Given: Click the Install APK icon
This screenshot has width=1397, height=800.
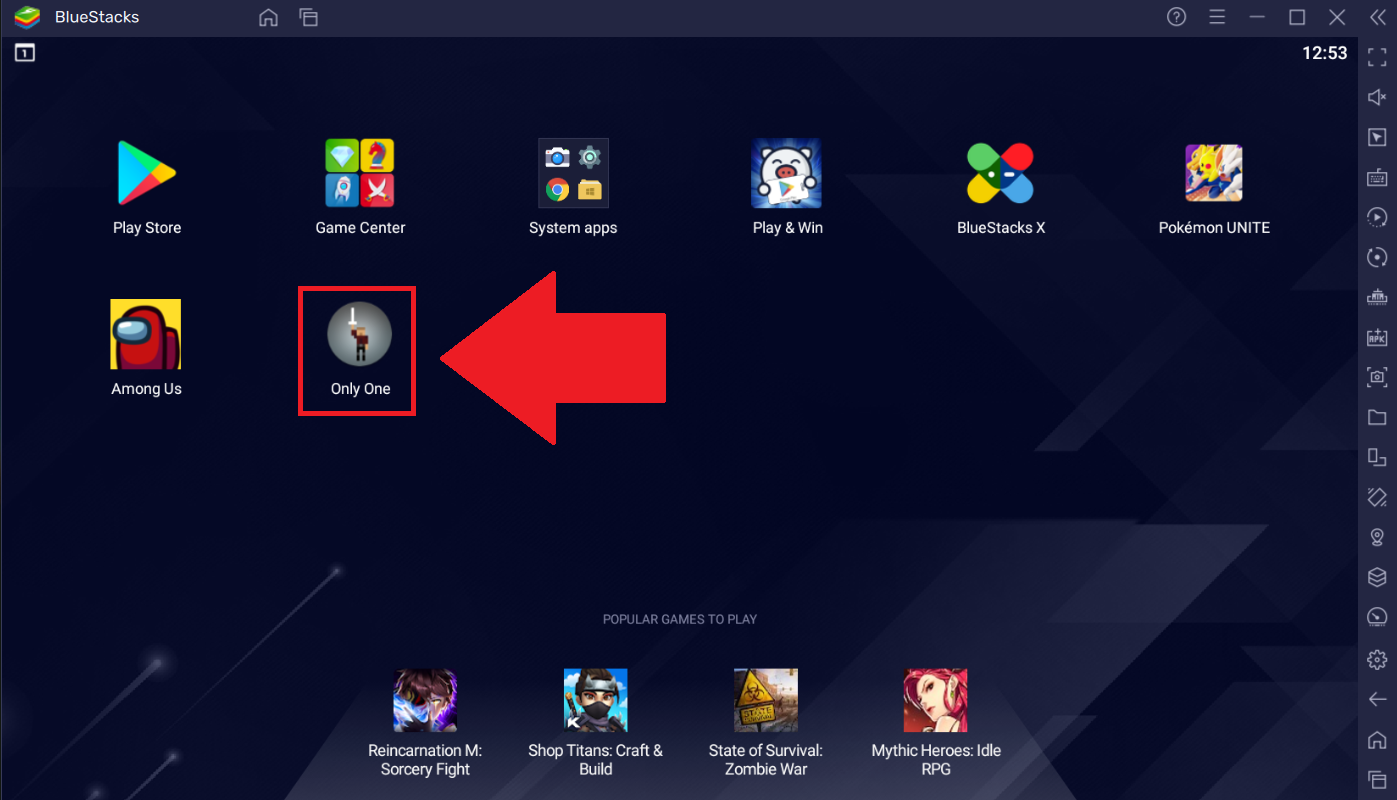Looking at the screenshot, I should pyautogui.click(x=1377, y=337).
